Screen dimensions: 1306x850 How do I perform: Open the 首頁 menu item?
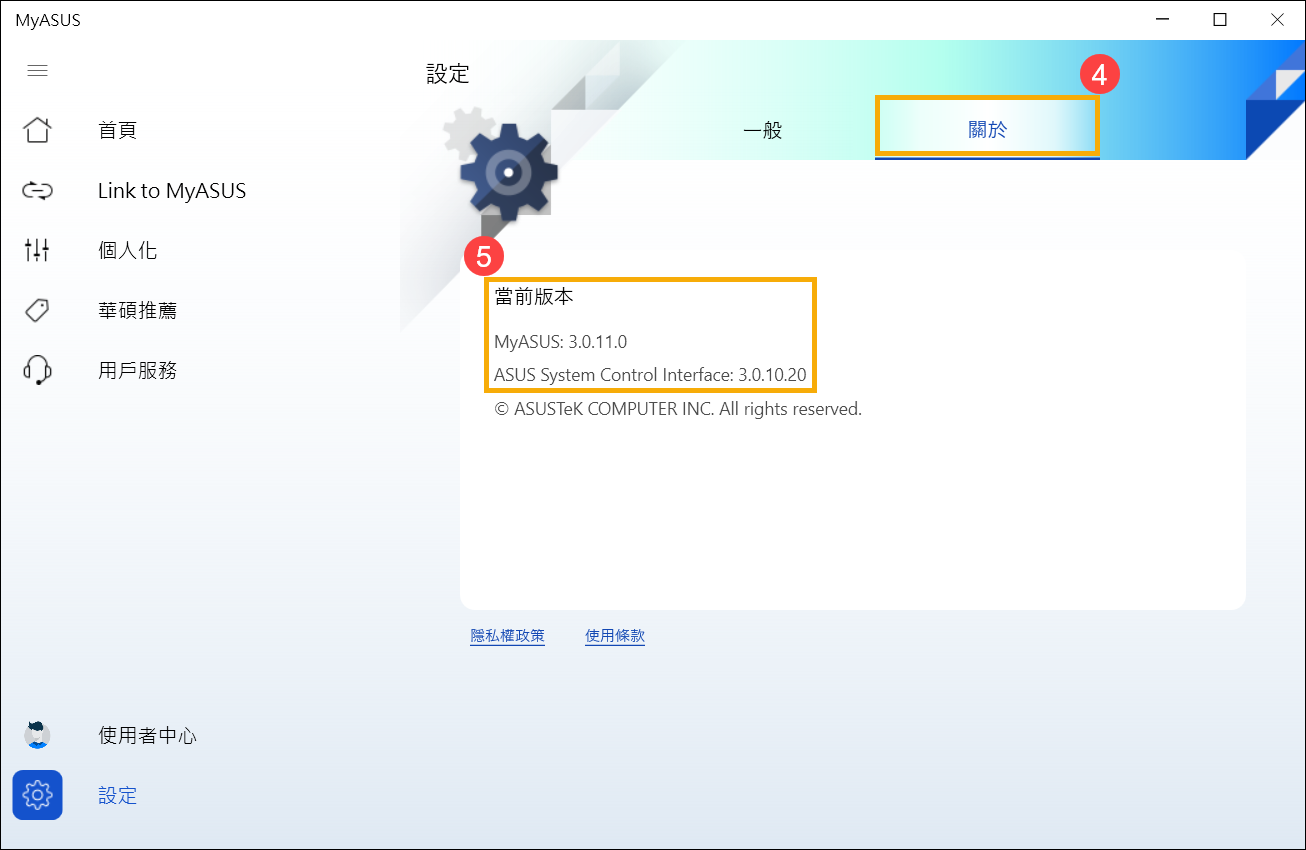pos(117,130)
